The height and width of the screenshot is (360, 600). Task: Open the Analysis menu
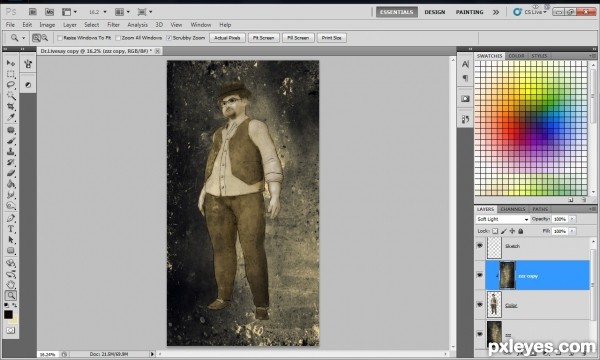[137, 25]
